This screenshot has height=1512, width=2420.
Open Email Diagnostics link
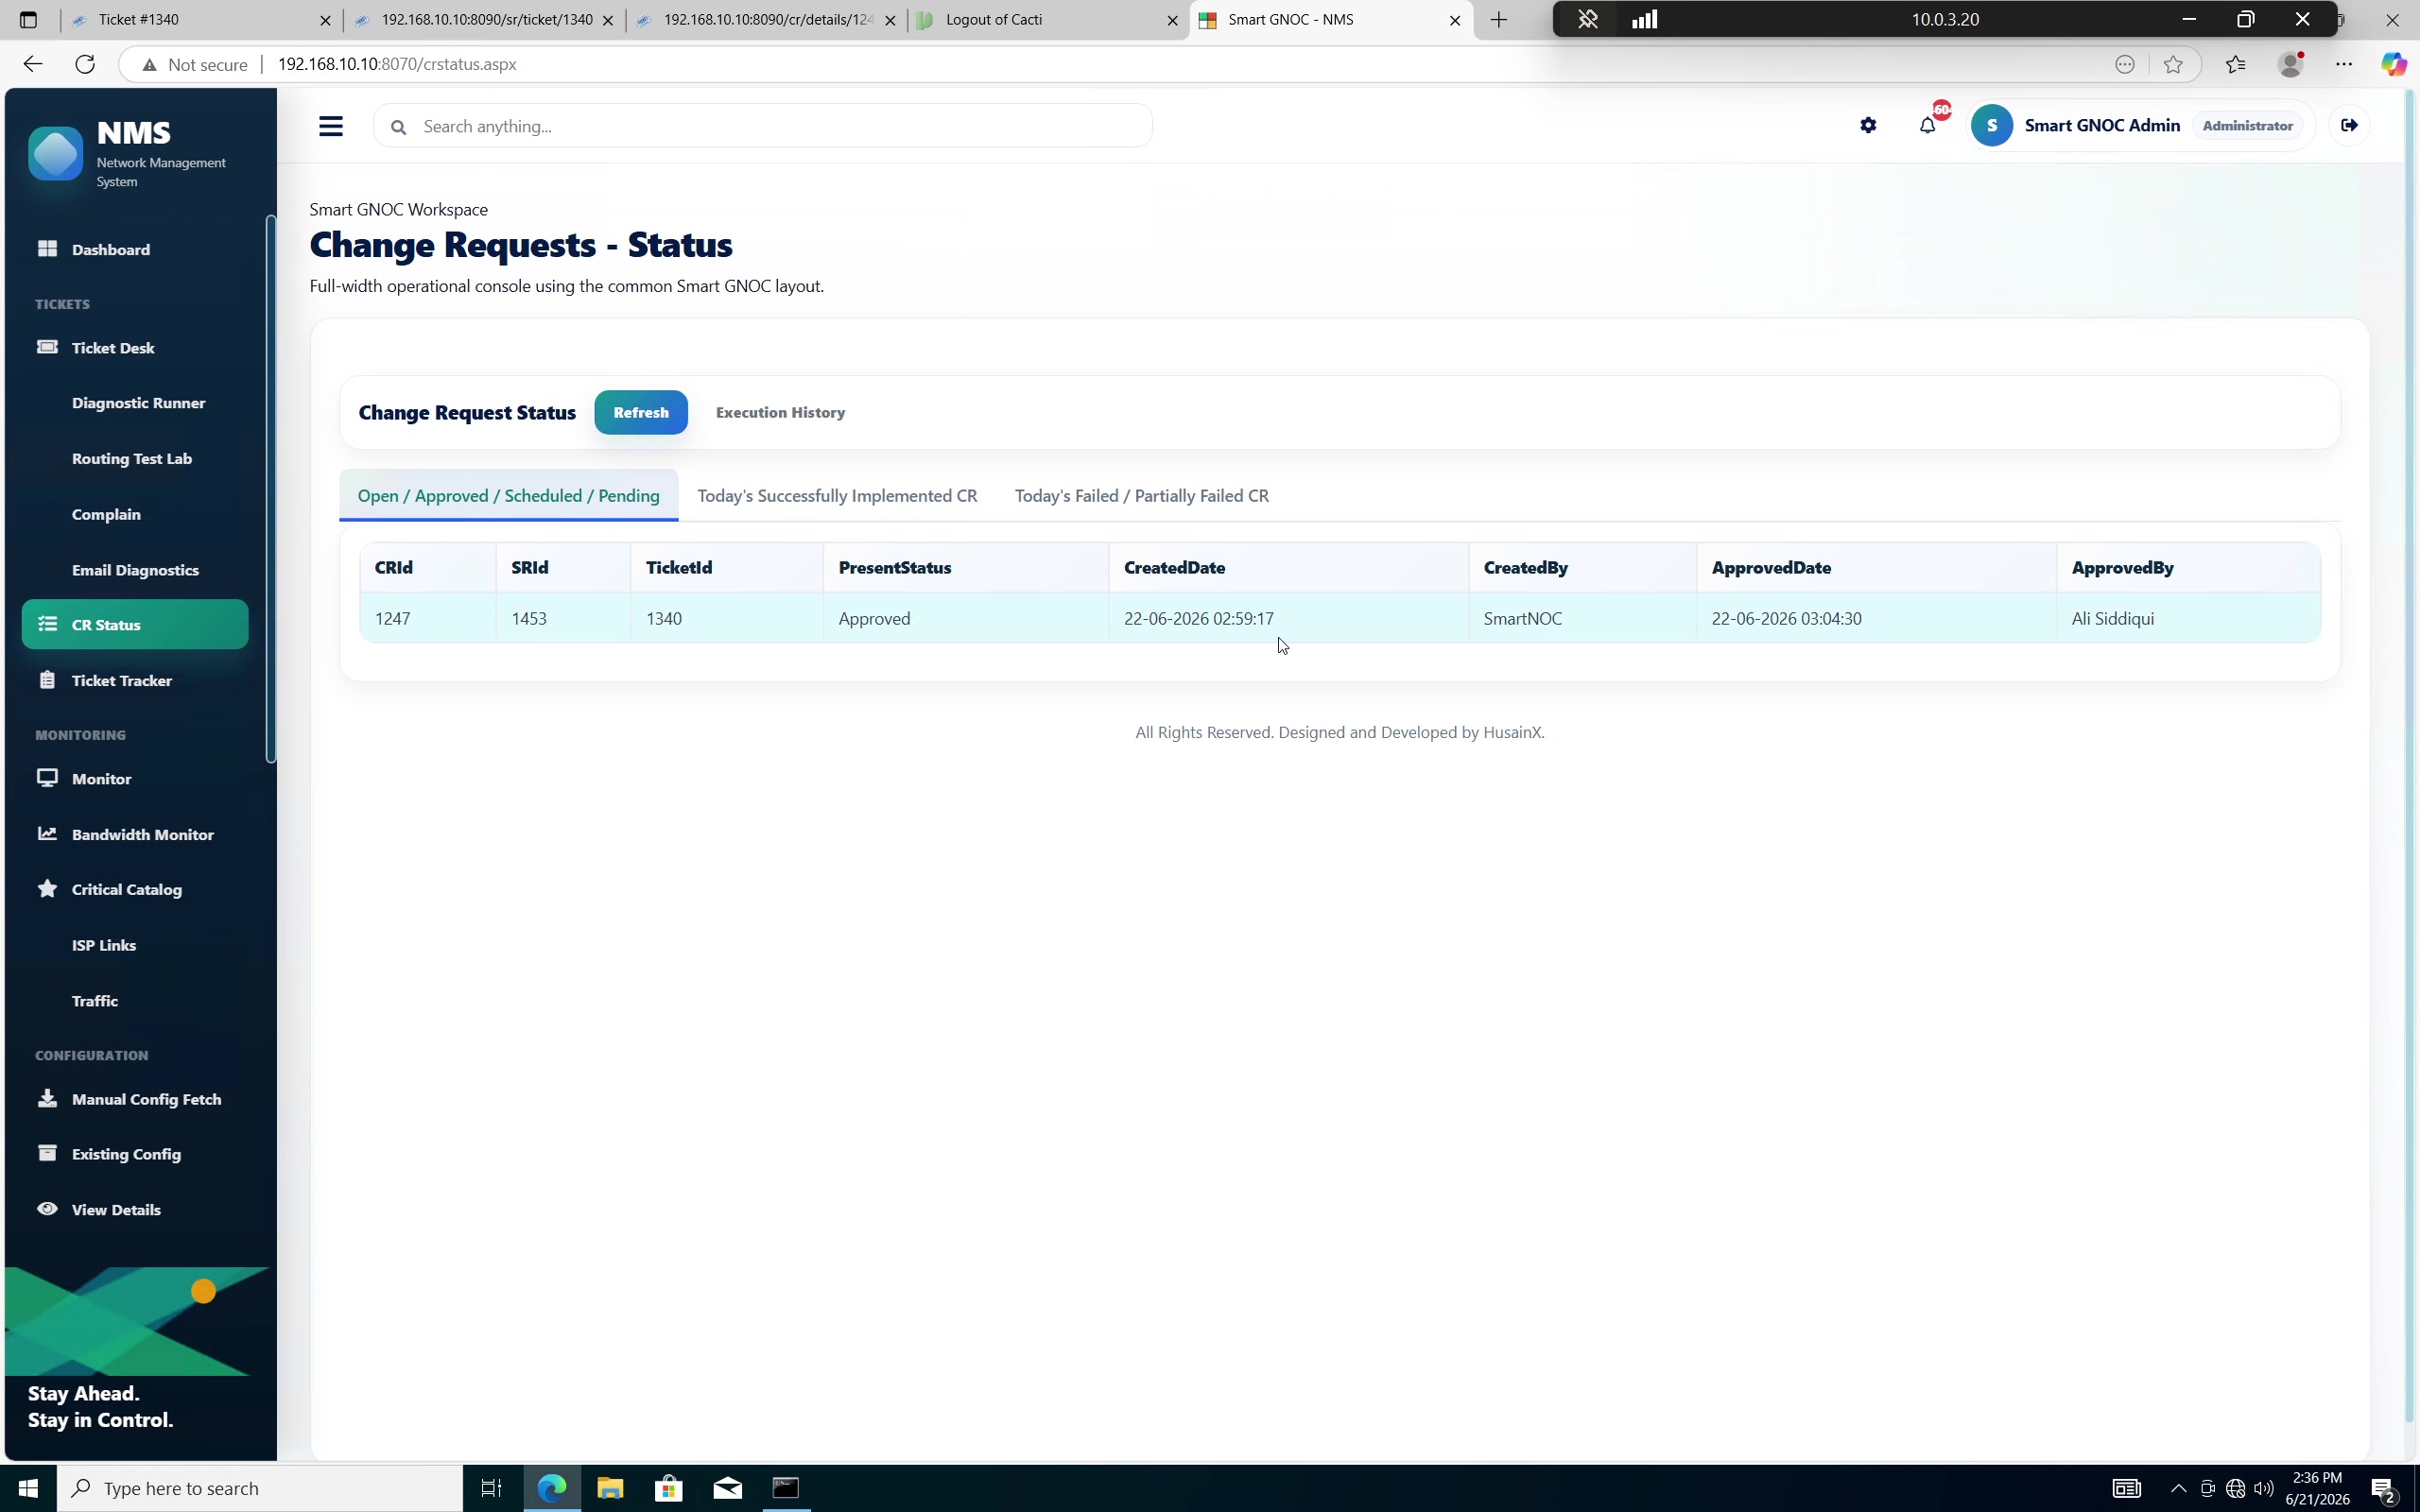click(x=135, y=570)
